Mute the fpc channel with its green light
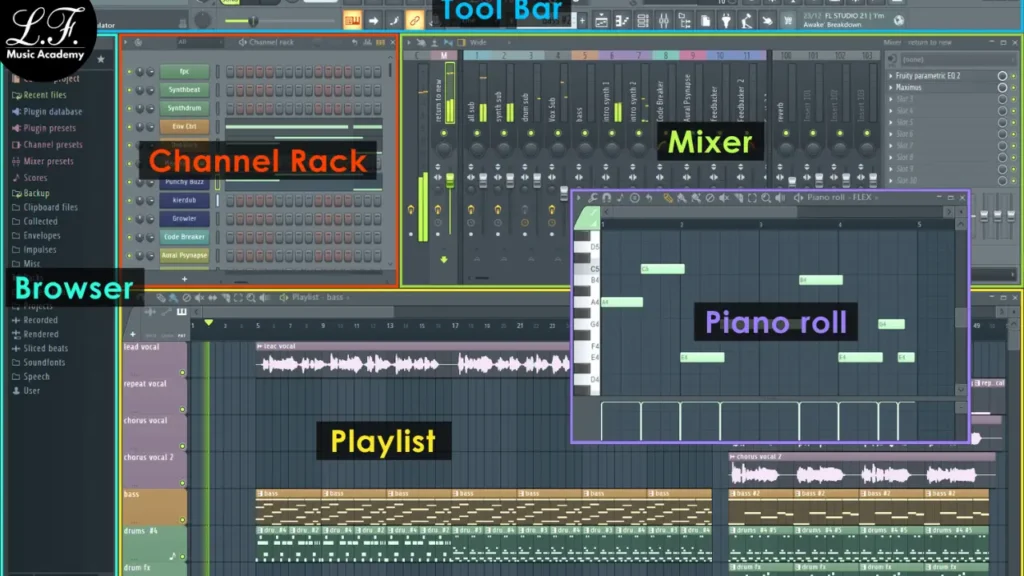 tap(129, 71)
